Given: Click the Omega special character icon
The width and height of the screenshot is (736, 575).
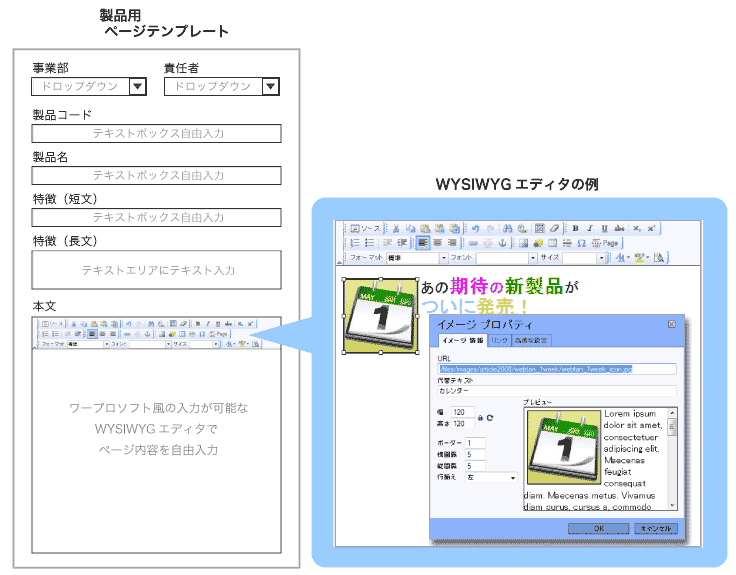Looking at the screenshot, I should point(582,243).
